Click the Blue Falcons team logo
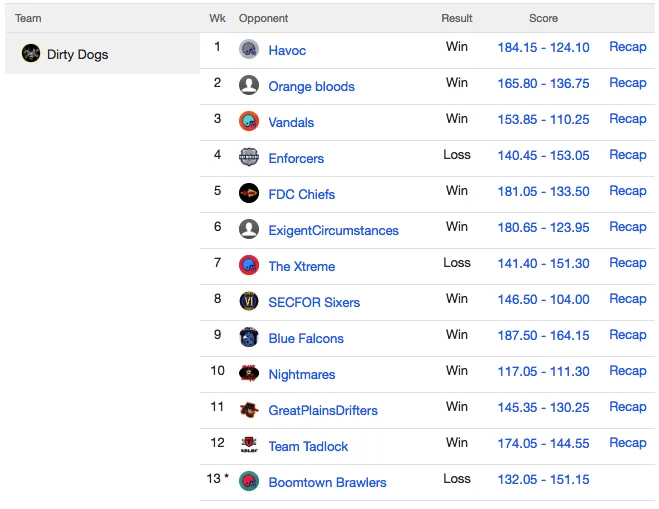Image resolution: width=659 pixels, height=509 pixels. pos(249,338)
